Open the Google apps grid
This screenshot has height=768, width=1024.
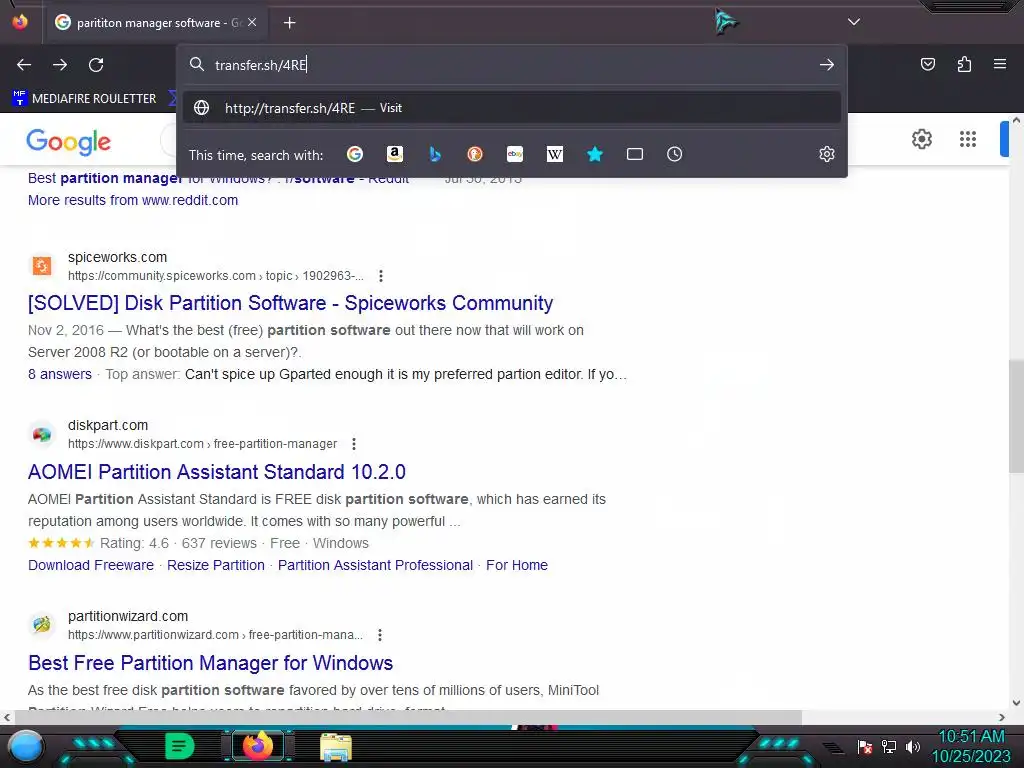coord(968,139)
